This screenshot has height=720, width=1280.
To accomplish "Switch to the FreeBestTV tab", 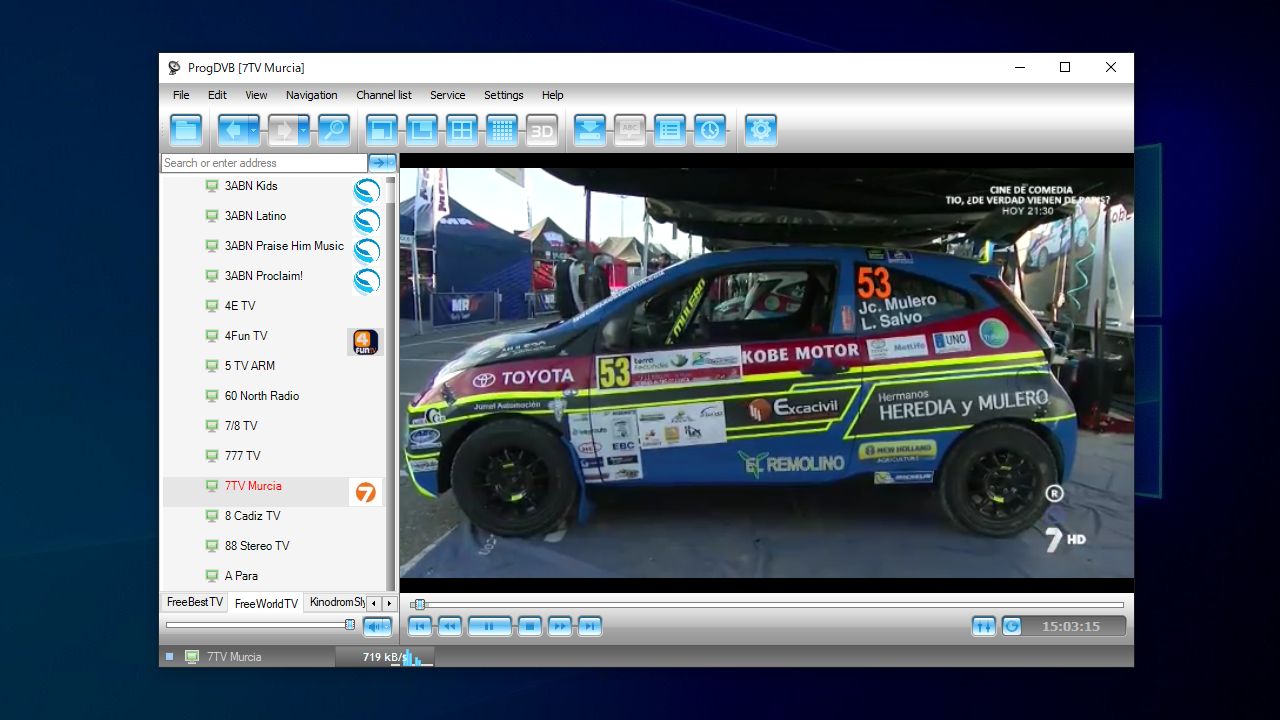I will [194, 602].
